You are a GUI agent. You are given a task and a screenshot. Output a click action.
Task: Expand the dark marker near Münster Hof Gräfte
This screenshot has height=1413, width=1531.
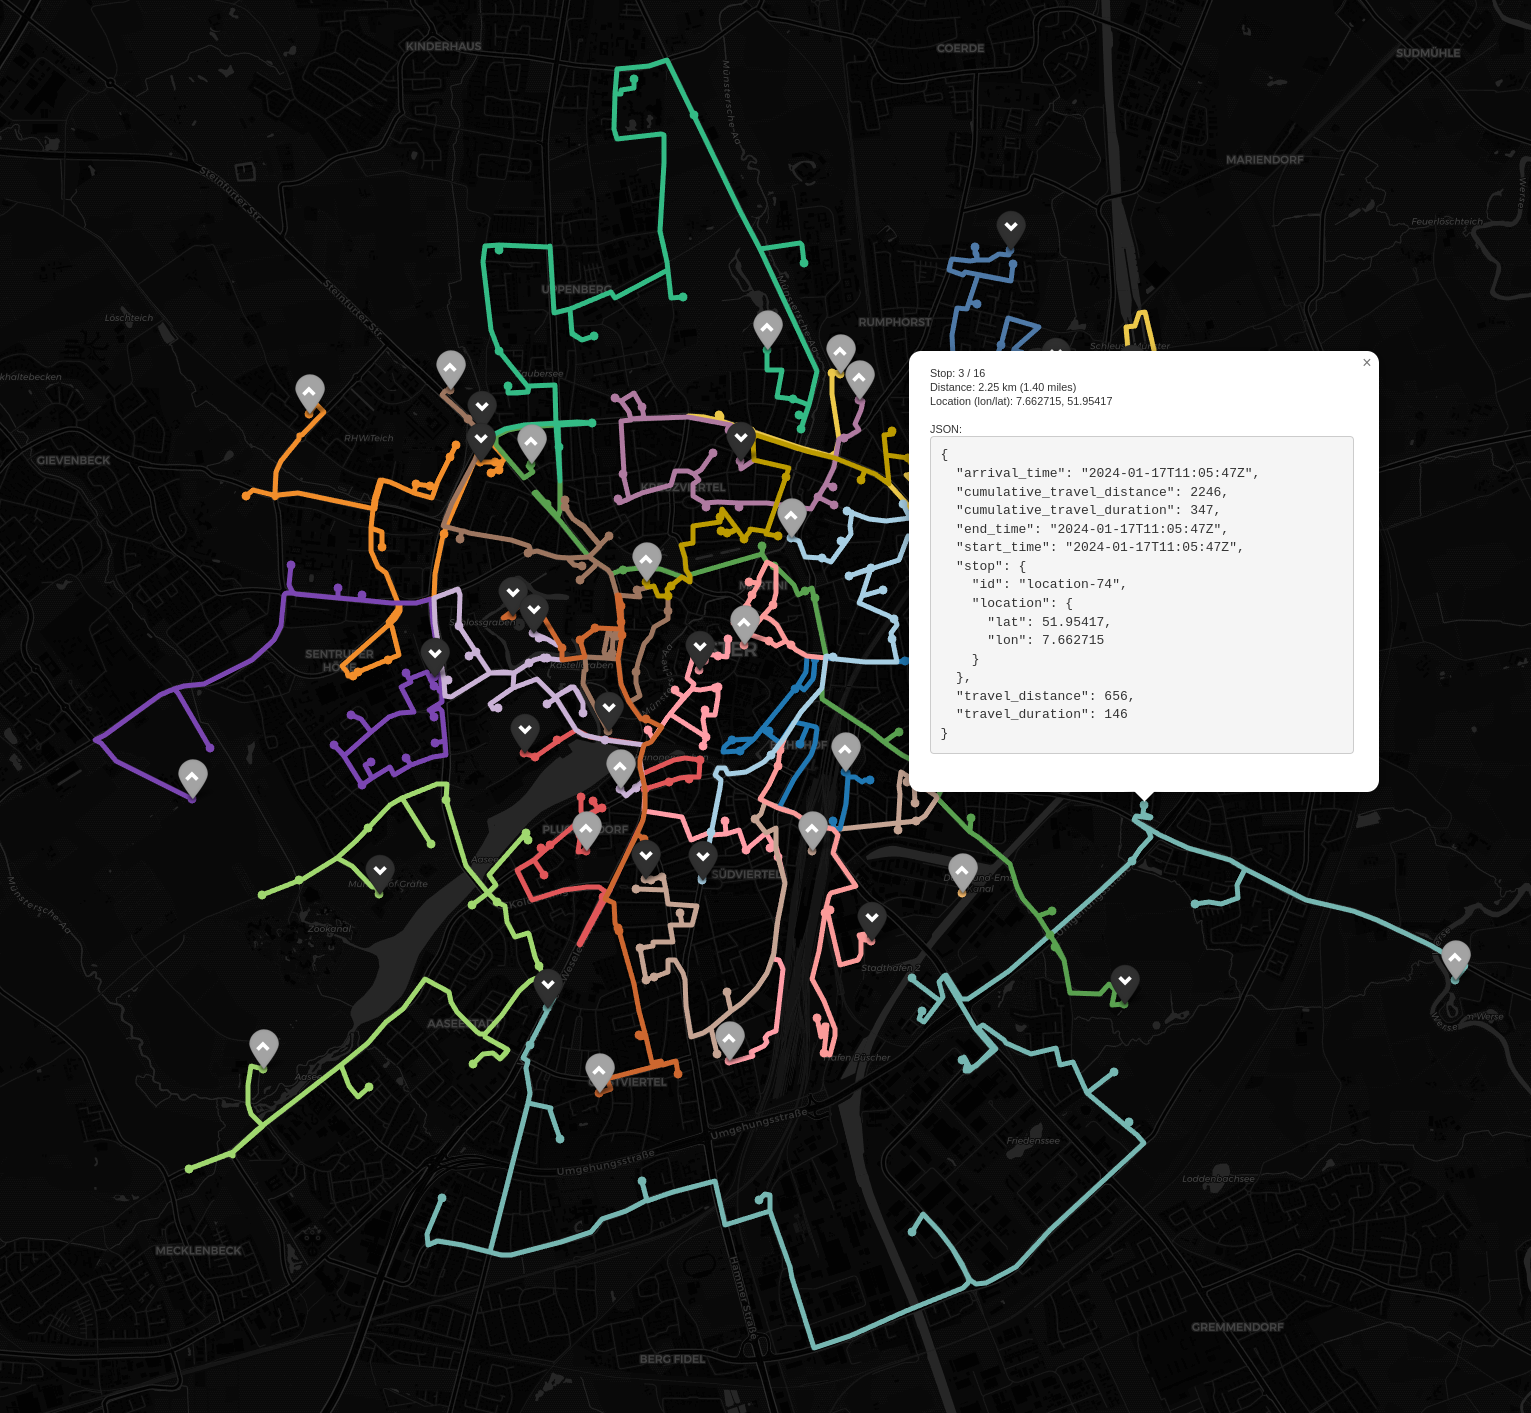[379, 869]
